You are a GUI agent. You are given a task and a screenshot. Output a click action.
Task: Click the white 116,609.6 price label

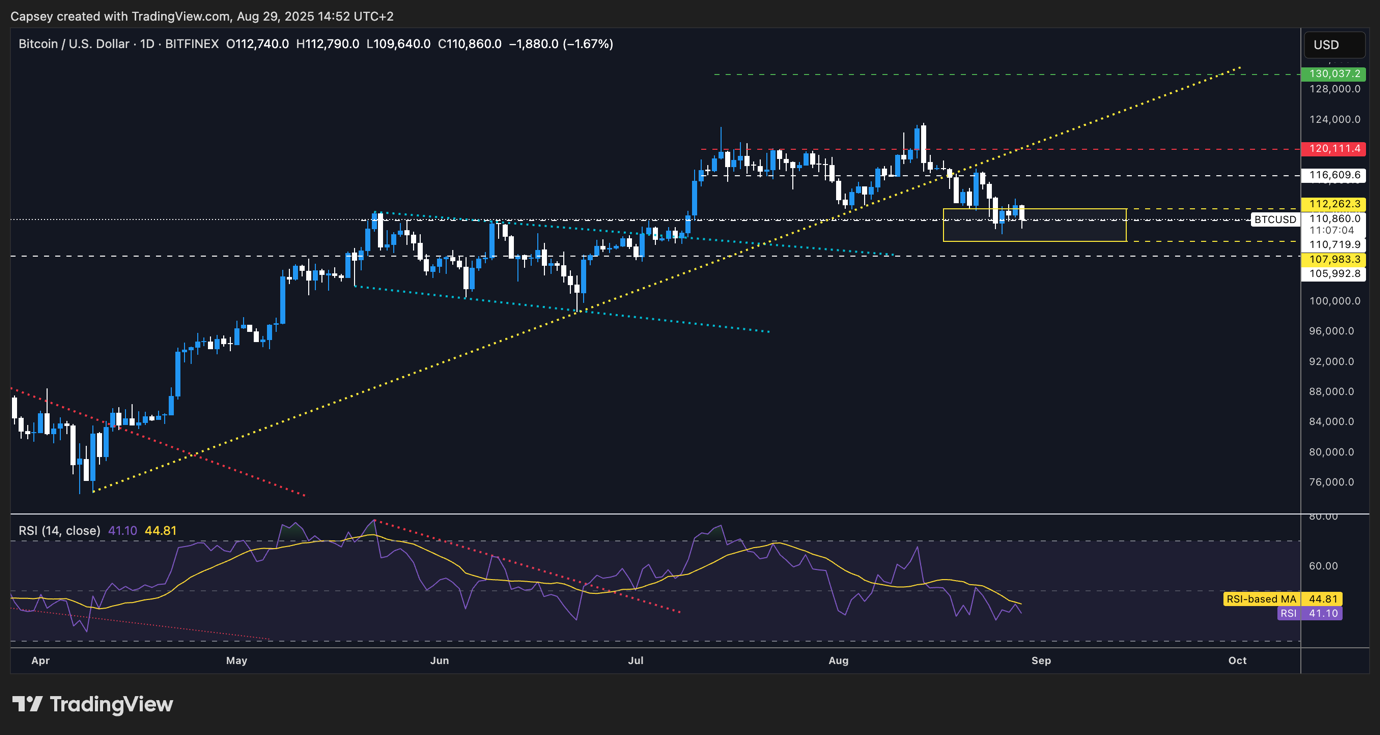coord(1332,174)
